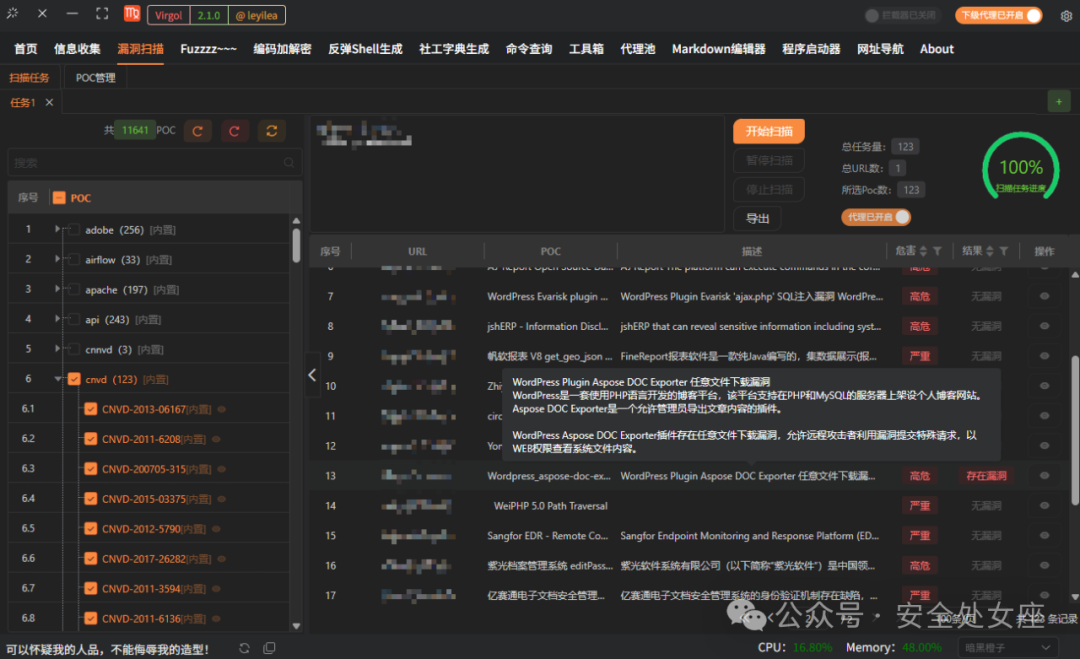Image resolution: width=1080 pixels, height=659 pixels.
Task: Click the 导出 export button
Action: tap(758, 218)
